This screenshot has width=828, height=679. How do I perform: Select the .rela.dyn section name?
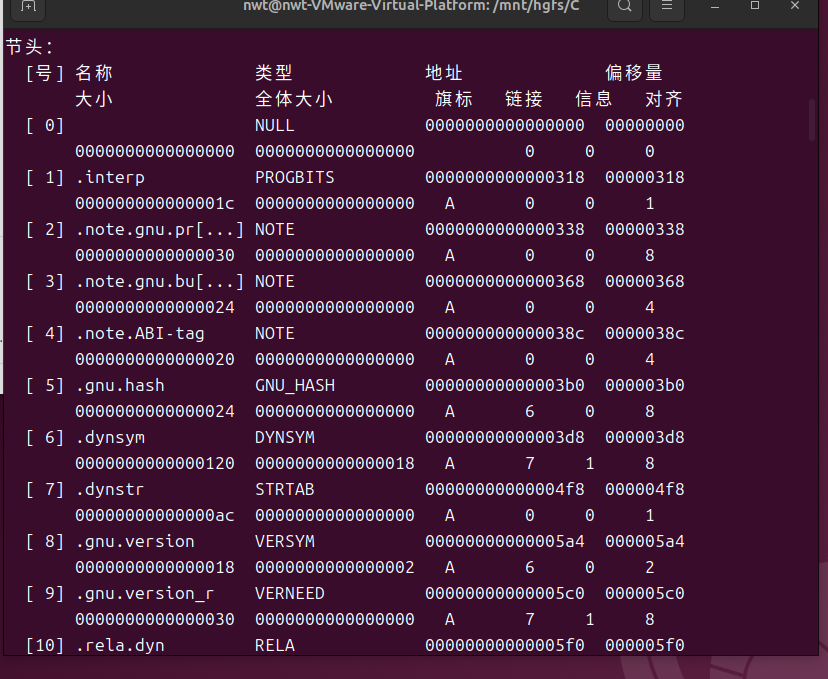(120, 646)
